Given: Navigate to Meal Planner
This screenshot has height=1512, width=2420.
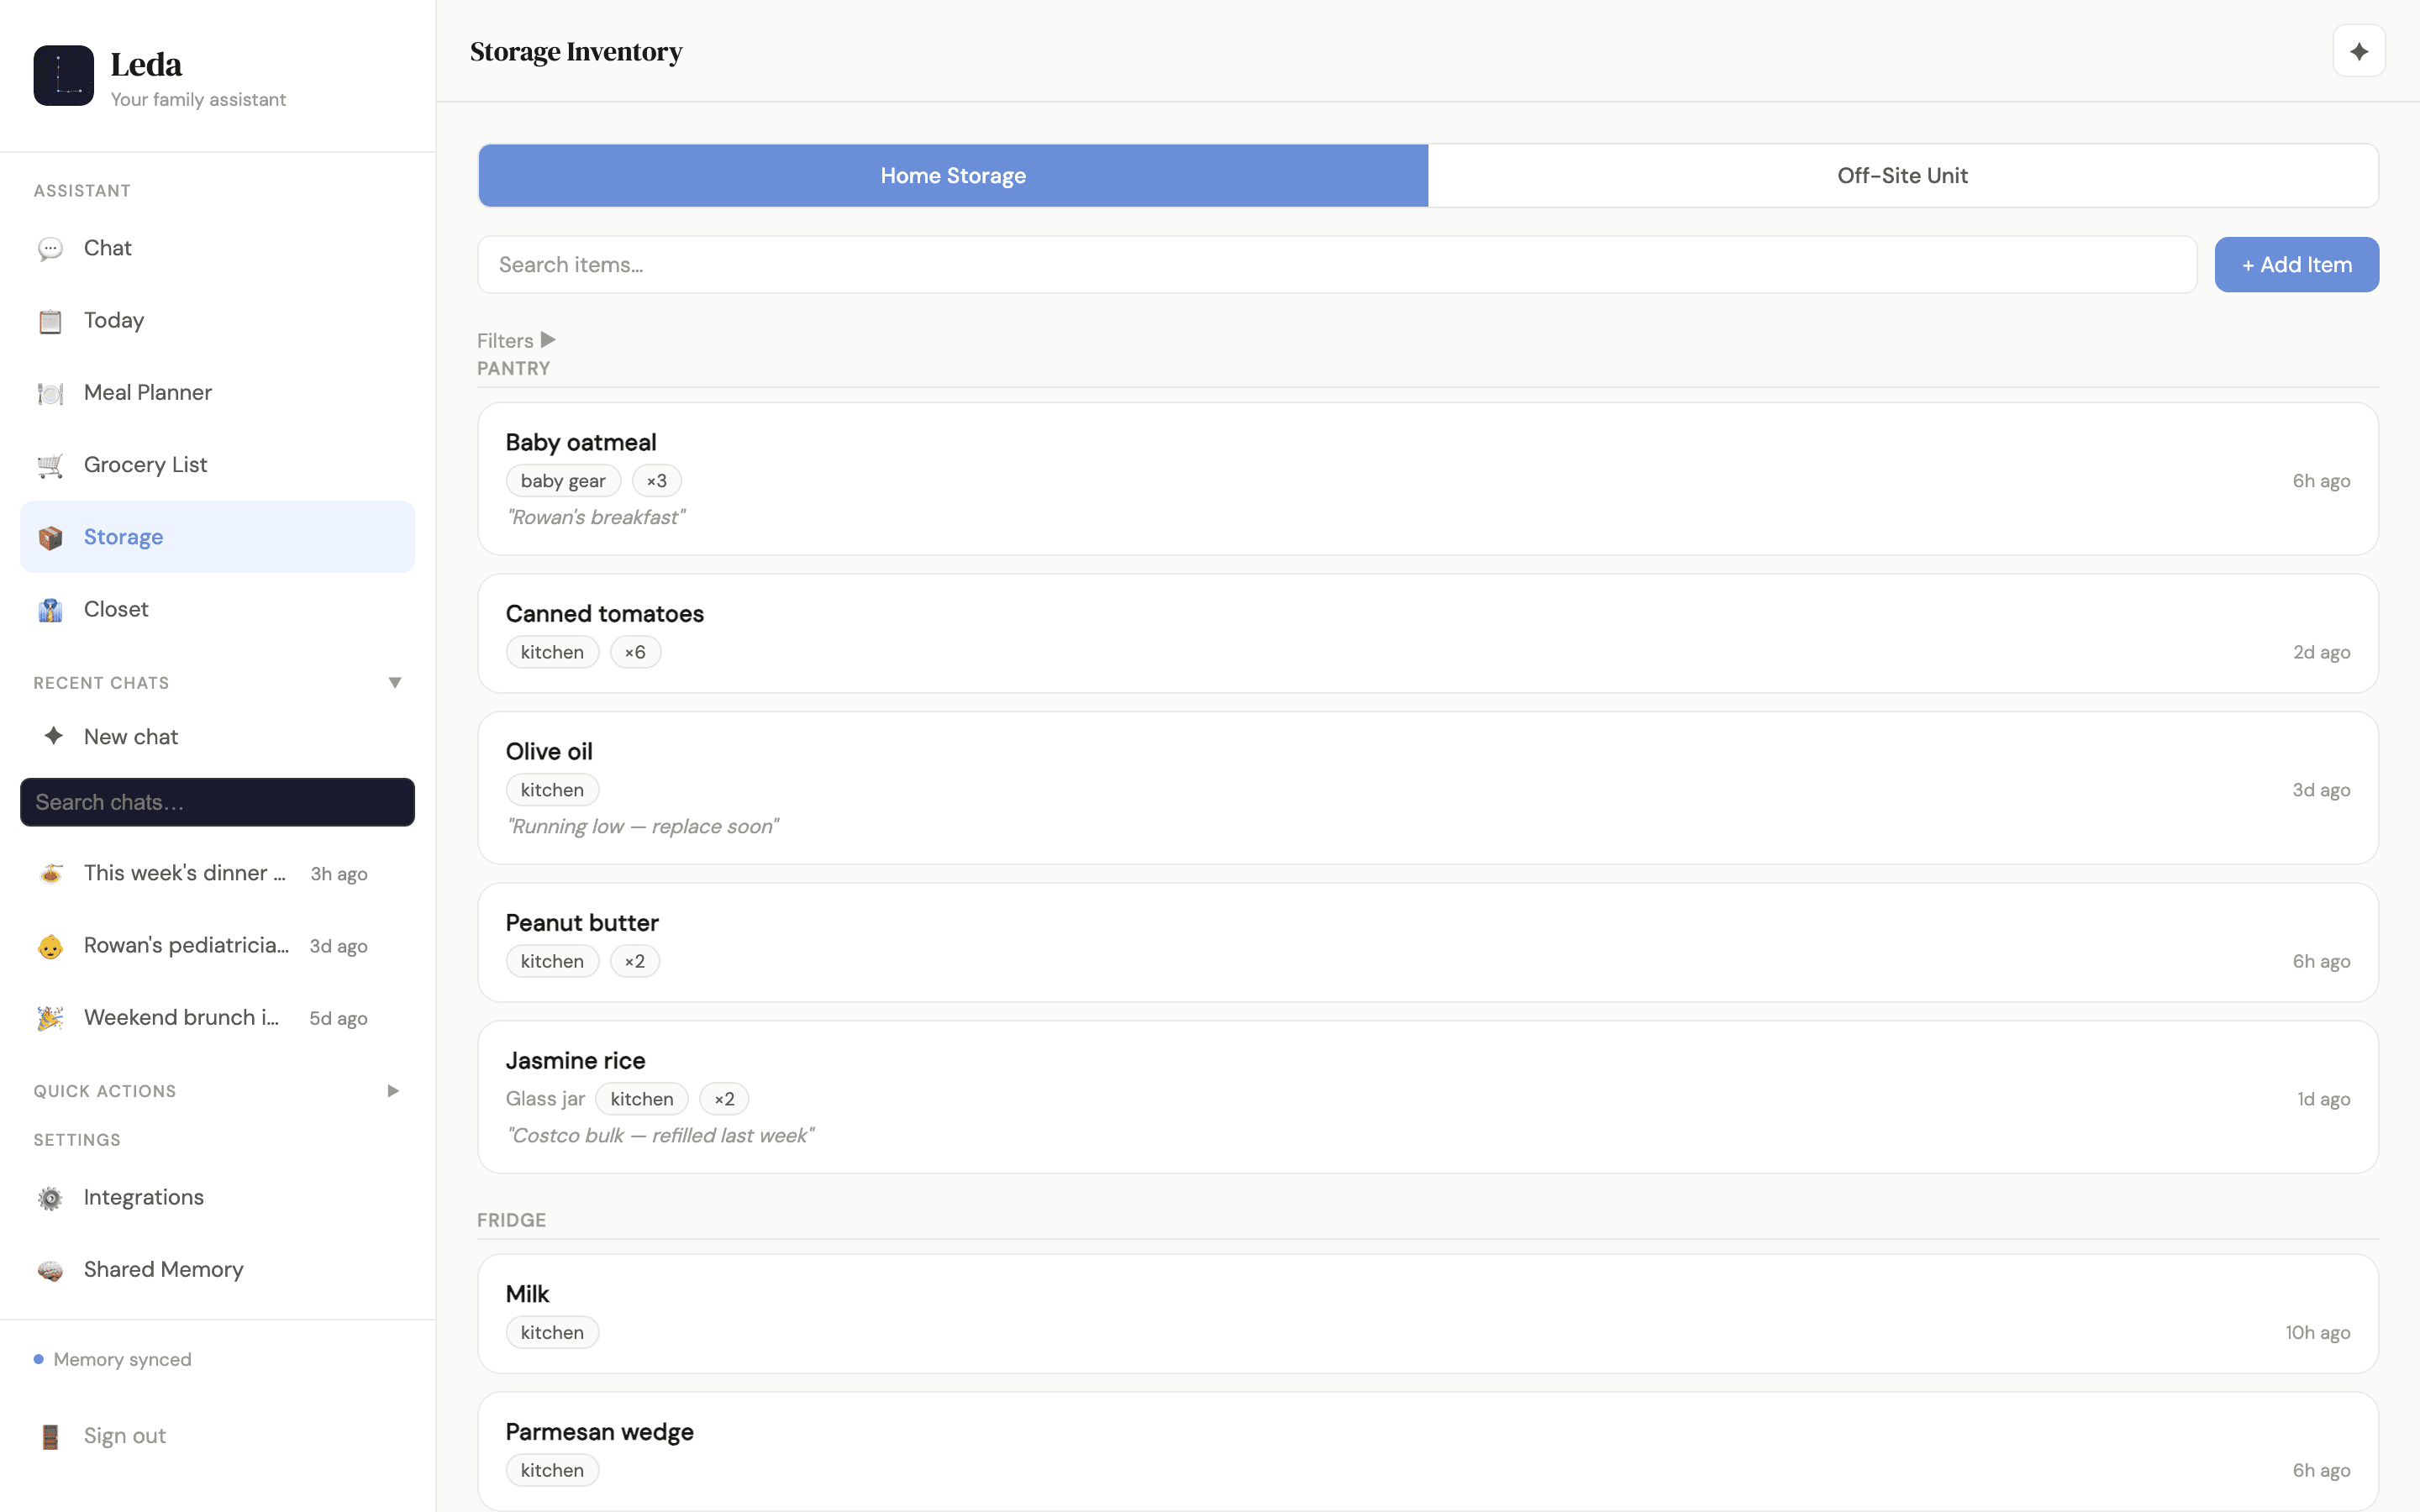Looking at the screenshot, I should click(x=217, y=393).
